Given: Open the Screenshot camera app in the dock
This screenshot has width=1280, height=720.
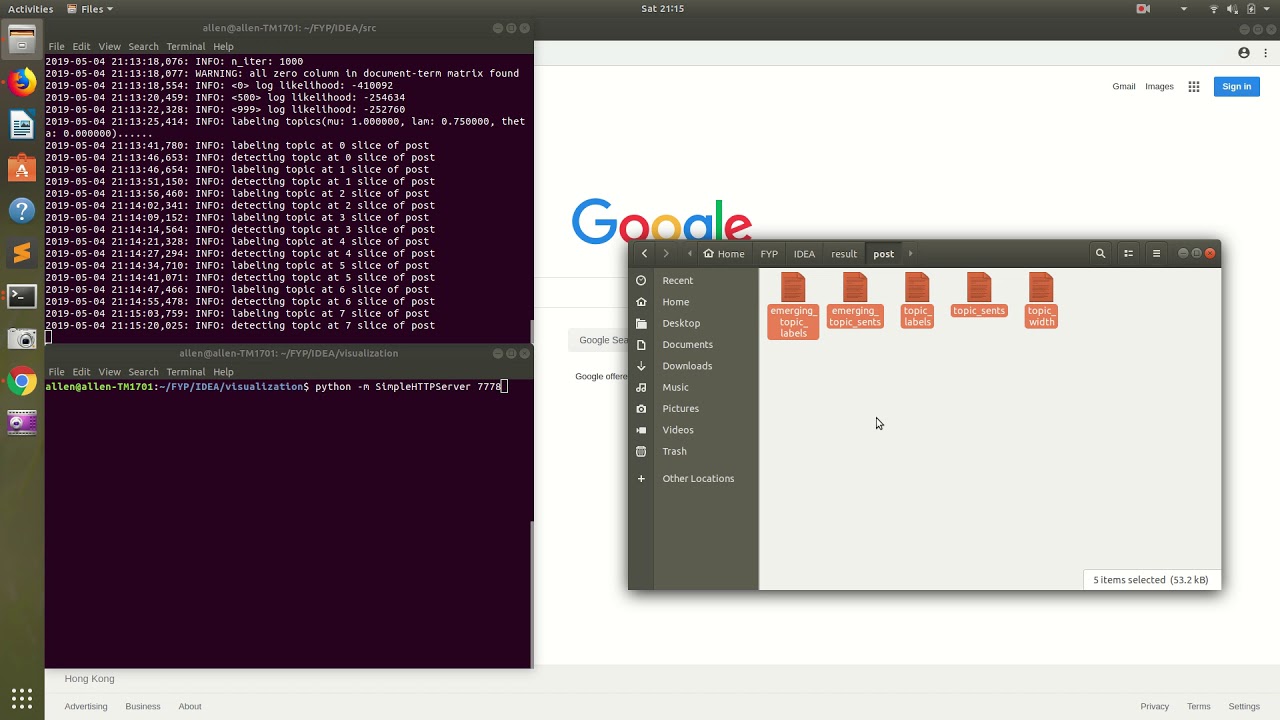Looking at the screenshot, I should coord(22,339).
